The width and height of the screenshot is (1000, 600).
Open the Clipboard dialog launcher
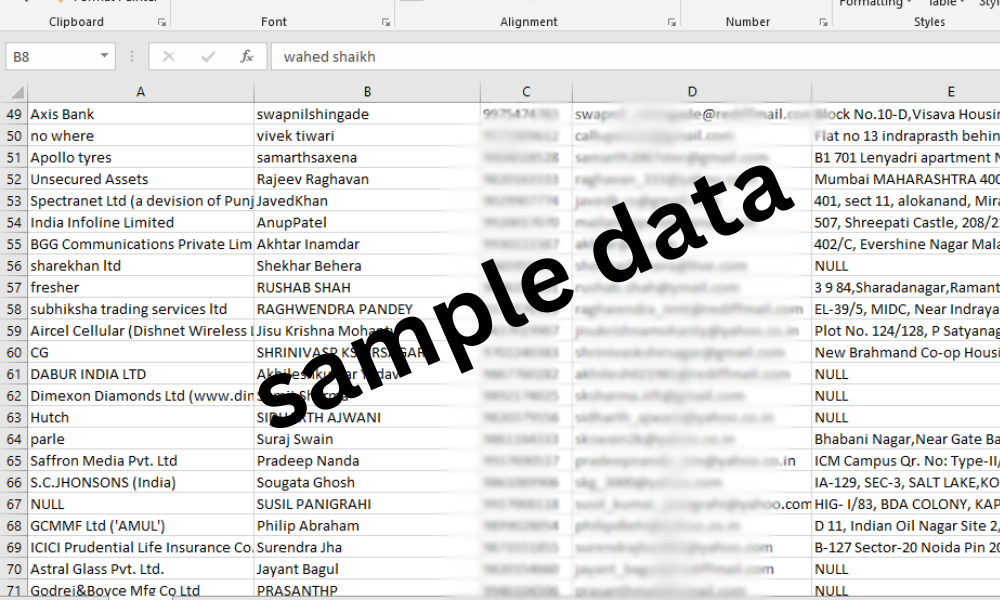[161, 22]
